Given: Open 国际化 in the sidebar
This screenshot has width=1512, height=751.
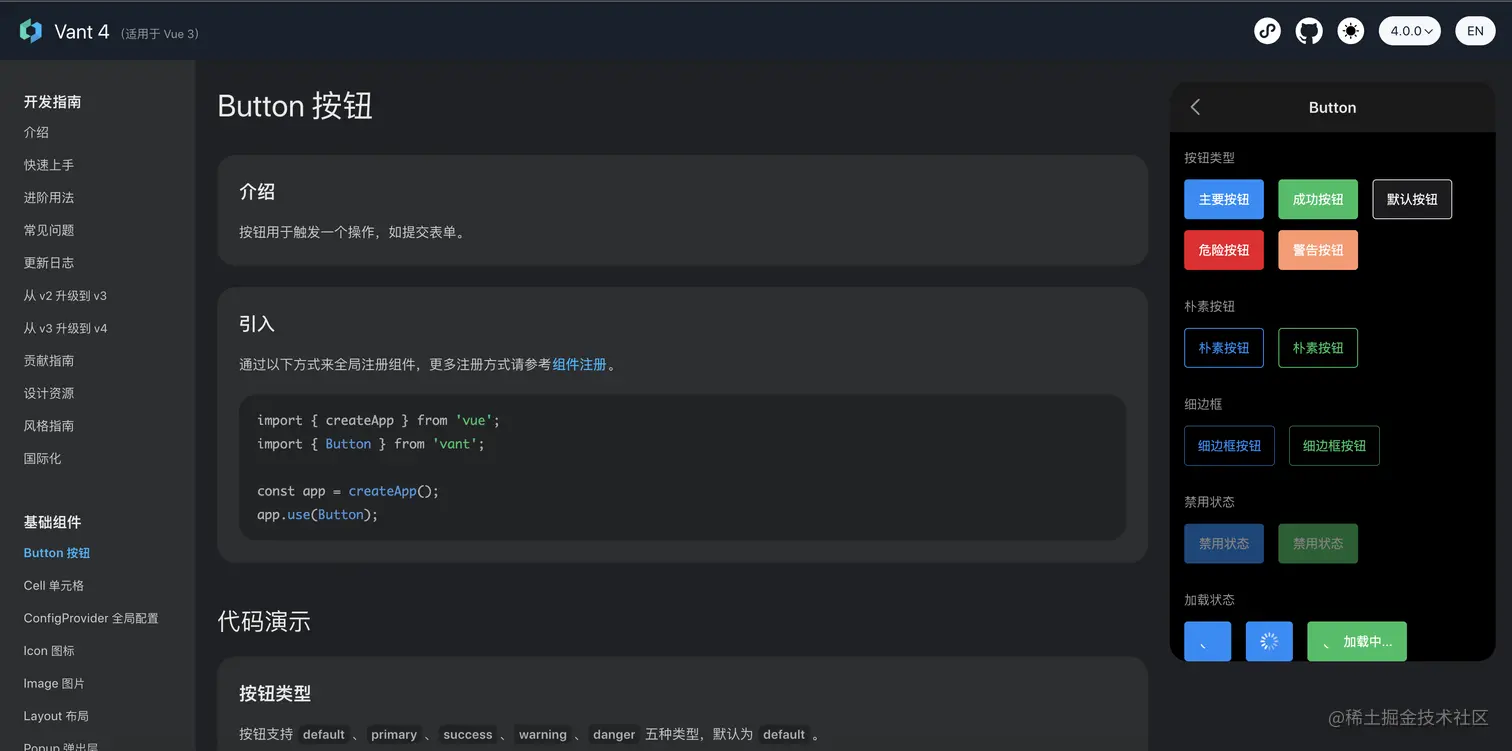Looking at the screenshot, I should [x=43, y=458].
